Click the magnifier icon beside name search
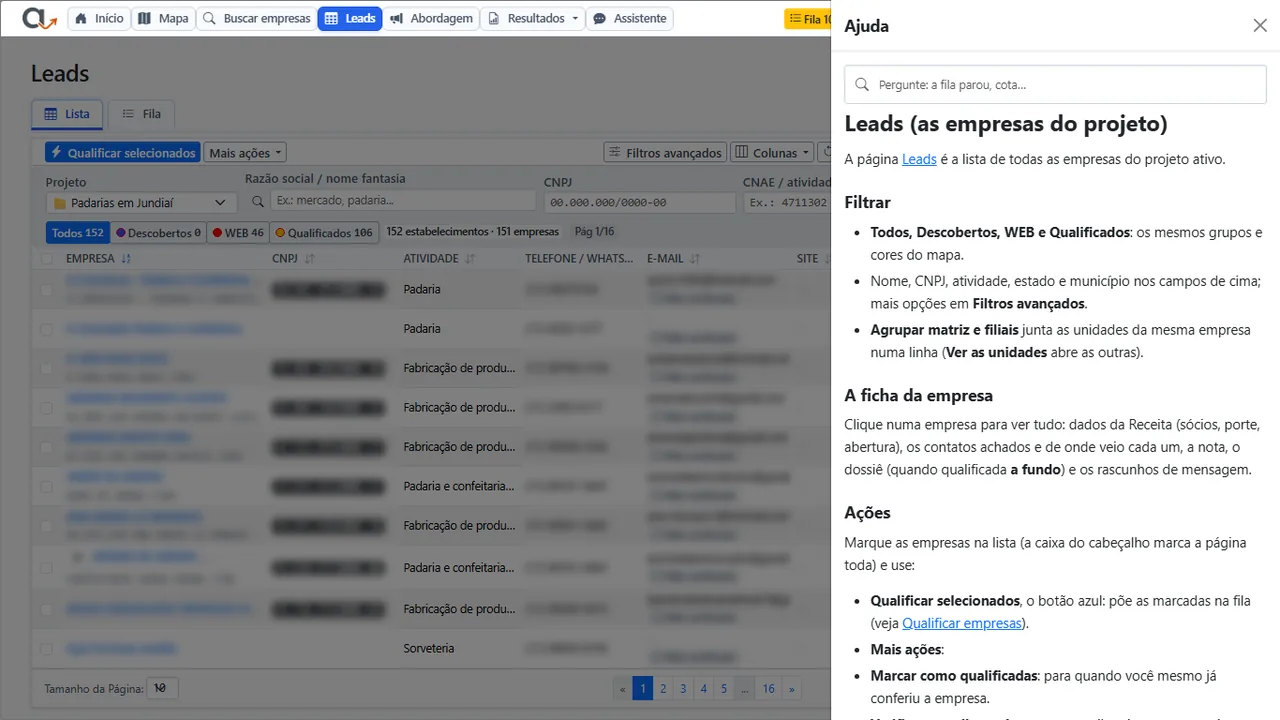Viewport: 1280px width, 720px height. point(257,201)
